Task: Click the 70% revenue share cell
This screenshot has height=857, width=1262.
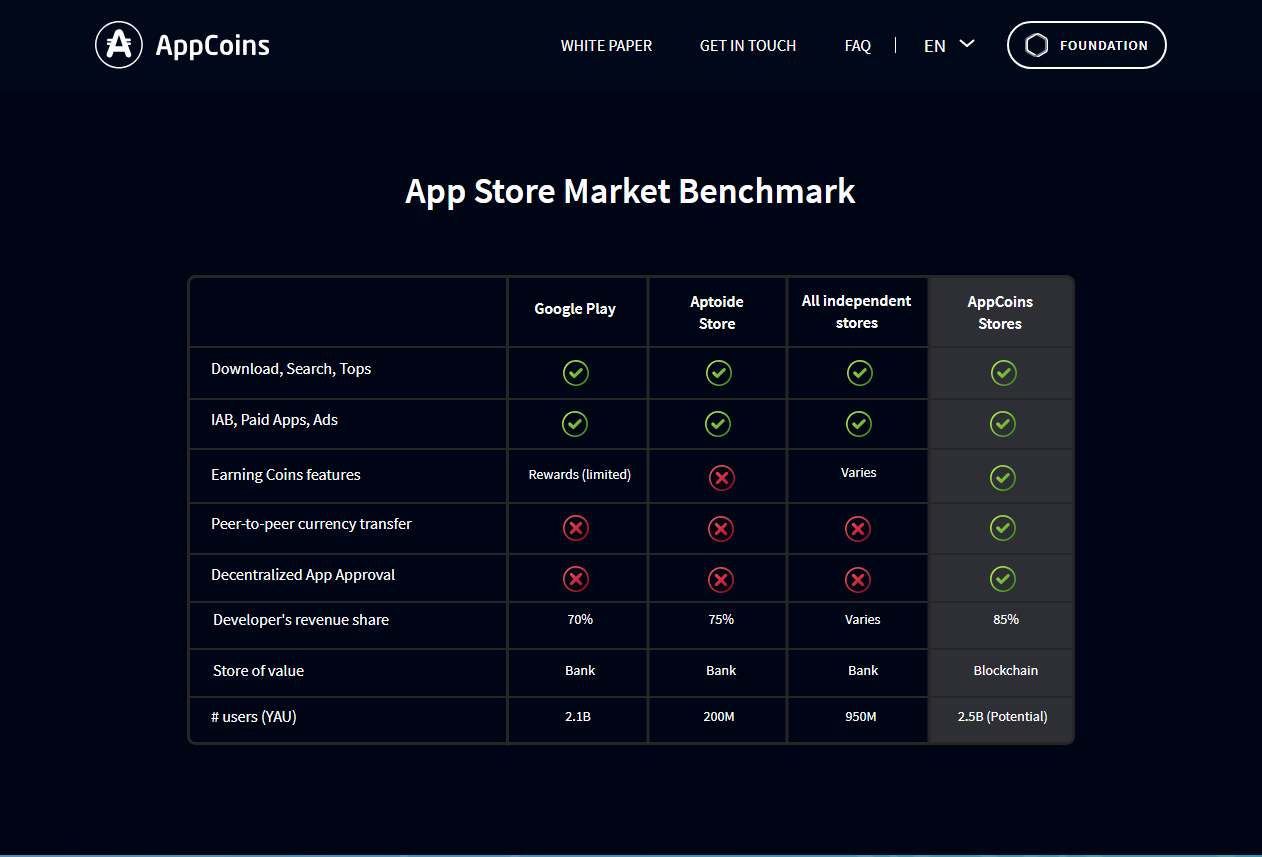Action: (580, 620)
